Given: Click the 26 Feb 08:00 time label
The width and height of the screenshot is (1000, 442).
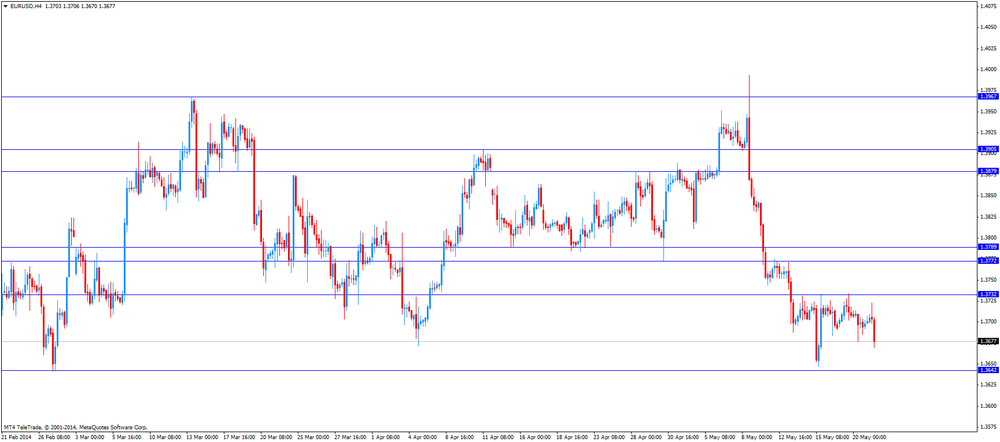Looking at the screenshot, I should [52, 438].
